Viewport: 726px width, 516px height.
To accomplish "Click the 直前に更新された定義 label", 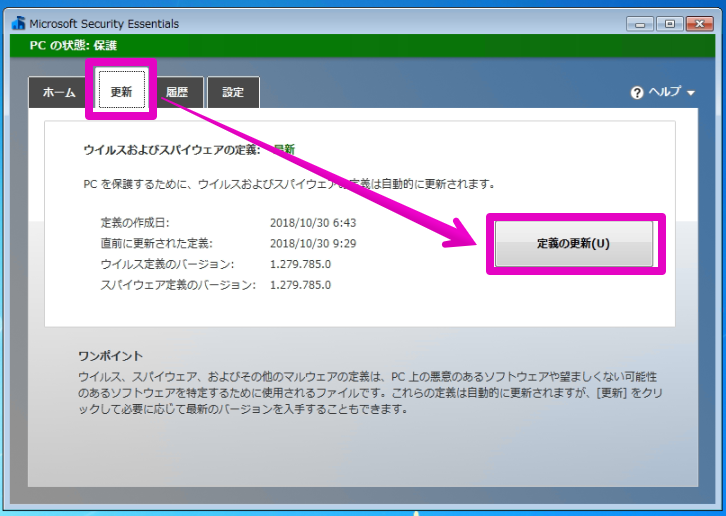I will [156, 243].
